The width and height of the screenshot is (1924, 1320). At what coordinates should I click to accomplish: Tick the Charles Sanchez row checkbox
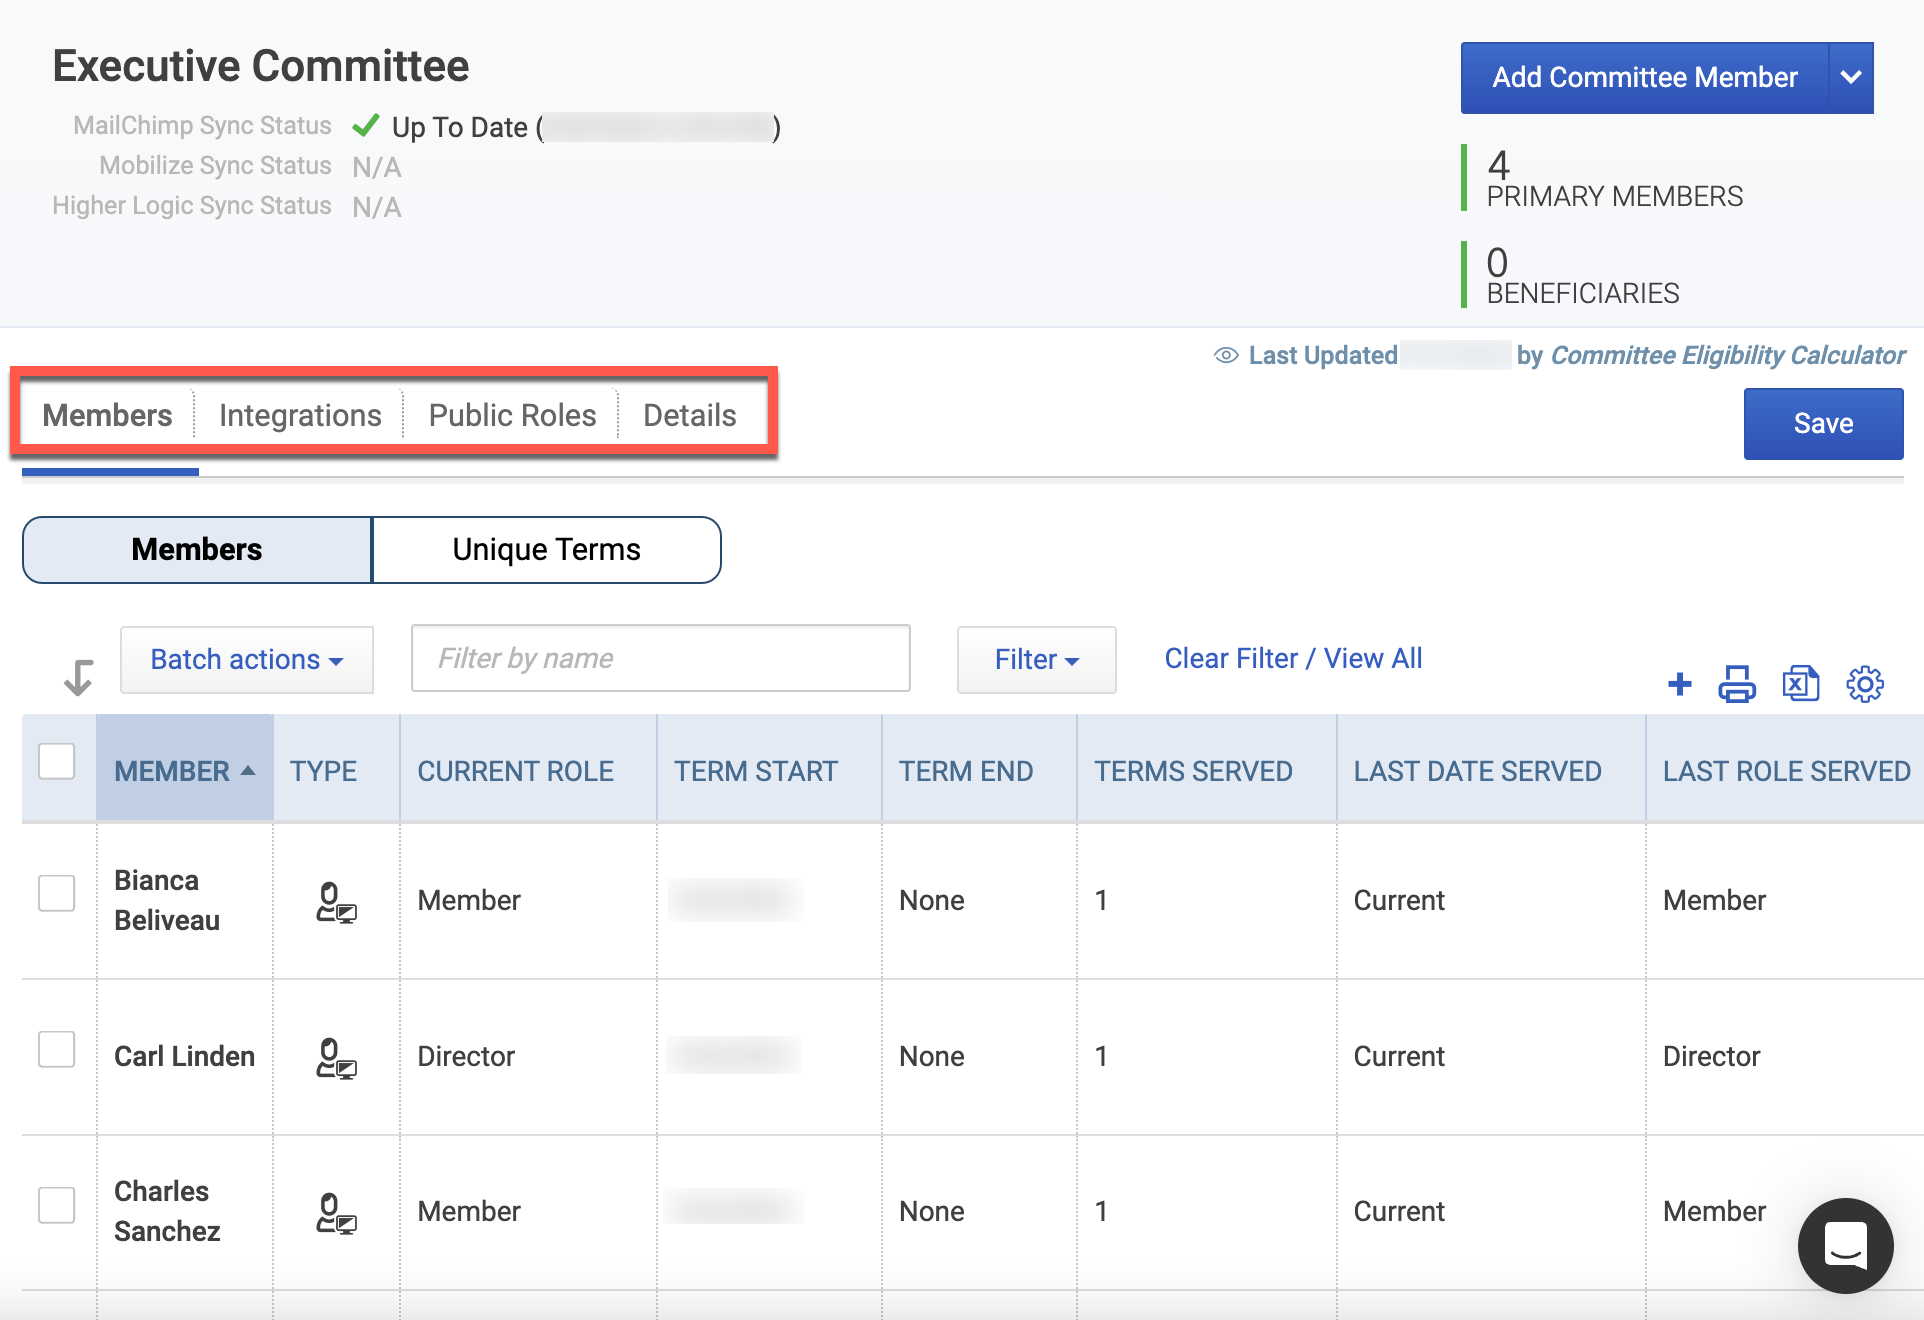click(x=57, y=1205)
